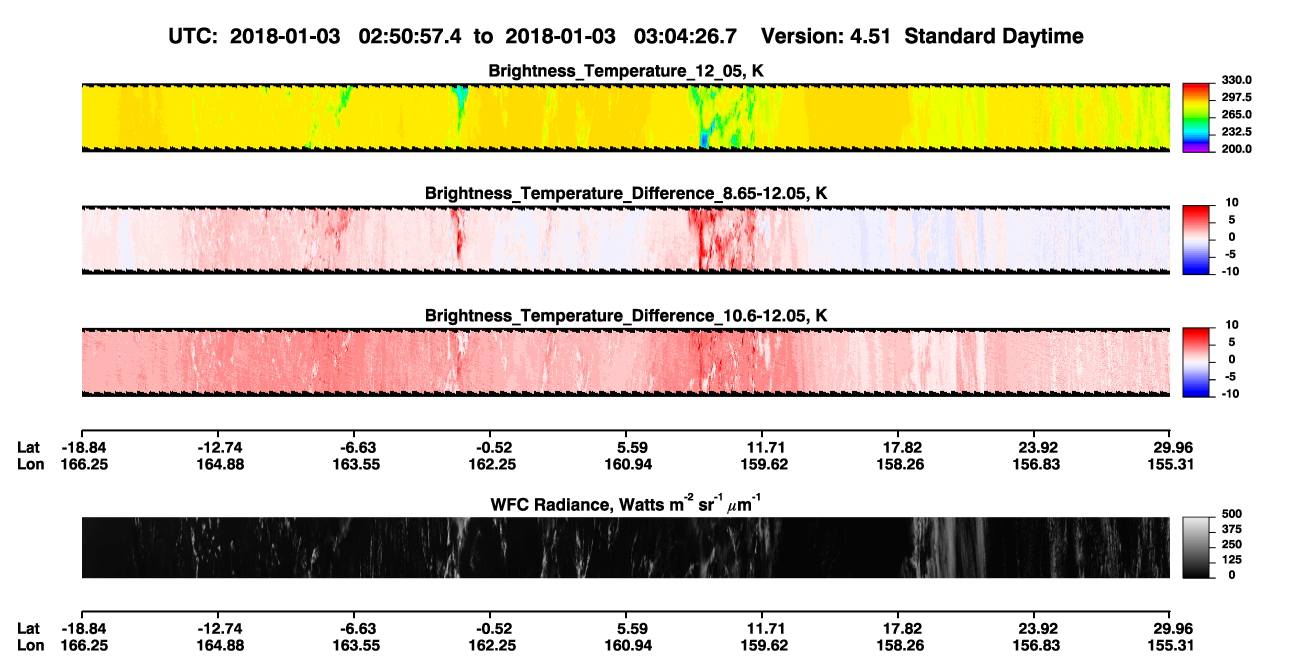
Task: Select the Brightness_Temperature_Difference_8.65-12.05, K title
Action: (626, 193)
